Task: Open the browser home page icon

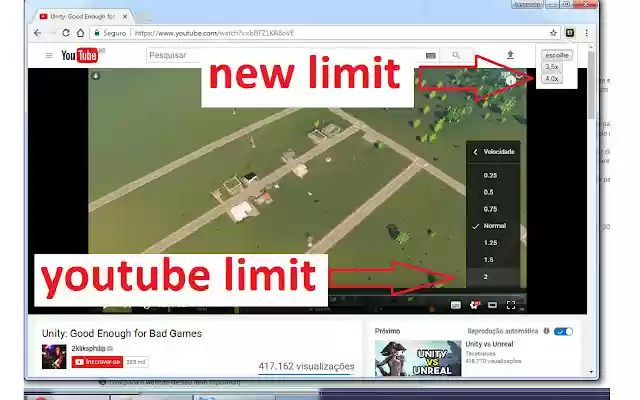Action: [x=80, y=33]
